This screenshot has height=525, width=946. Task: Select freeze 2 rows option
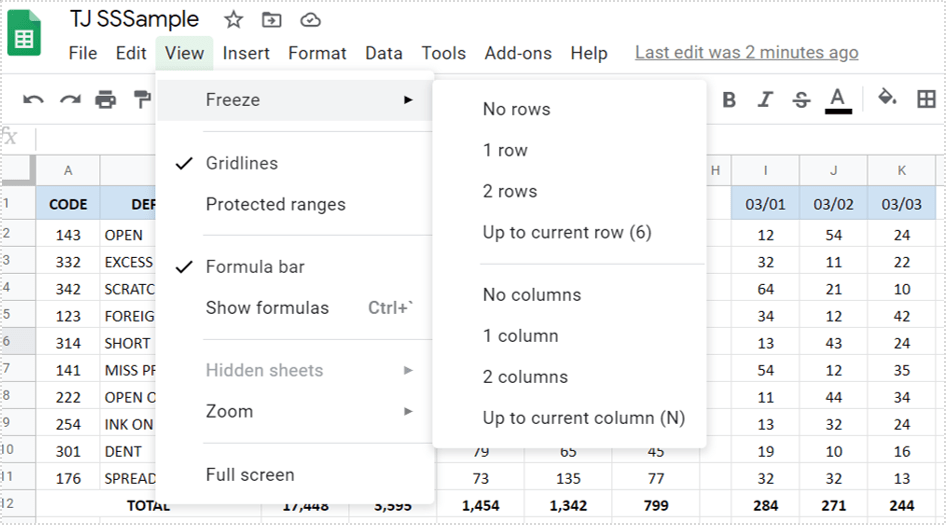click(x=510, y=191)
